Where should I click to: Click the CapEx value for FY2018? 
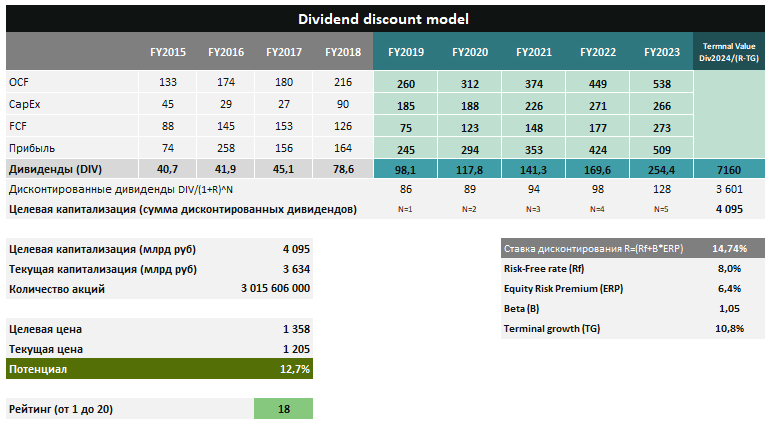click(343, 104)
